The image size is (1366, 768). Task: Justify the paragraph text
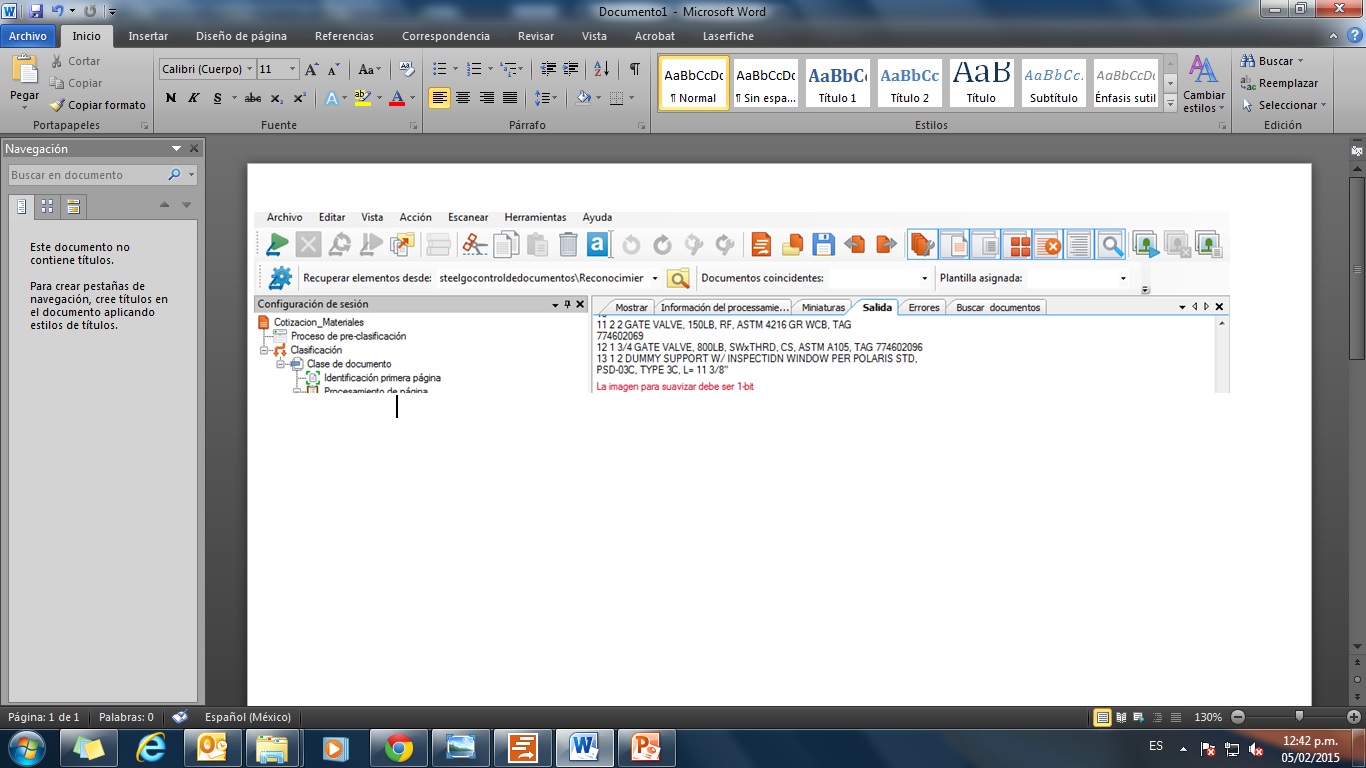(x=510, y=98)
